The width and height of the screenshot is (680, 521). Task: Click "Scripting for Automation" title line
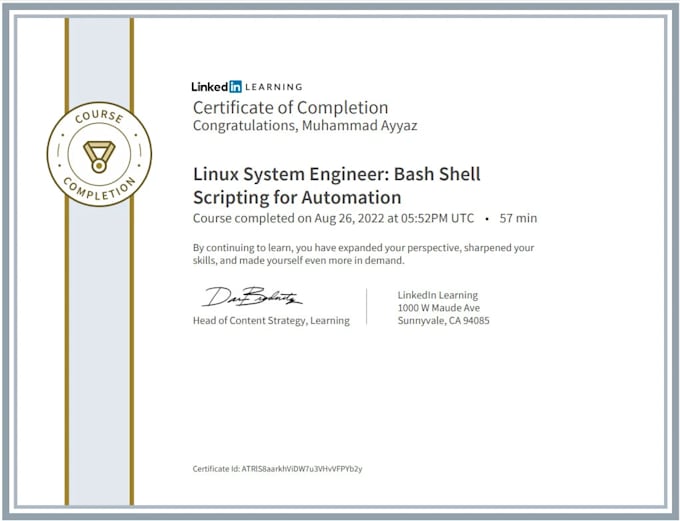click(x=297, y=197)
